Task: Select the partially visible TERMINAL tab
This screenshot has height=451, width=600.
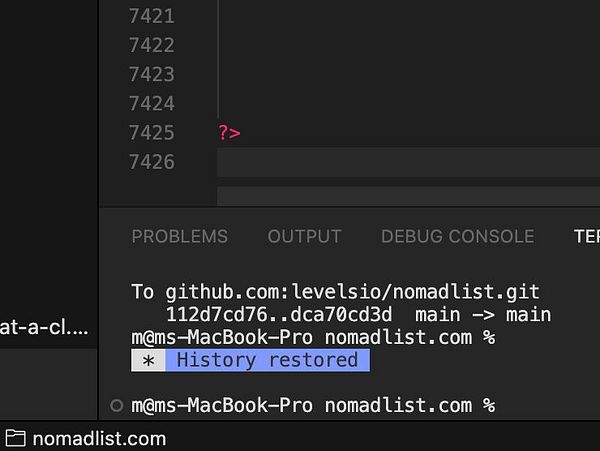Action: pos(587,236)
